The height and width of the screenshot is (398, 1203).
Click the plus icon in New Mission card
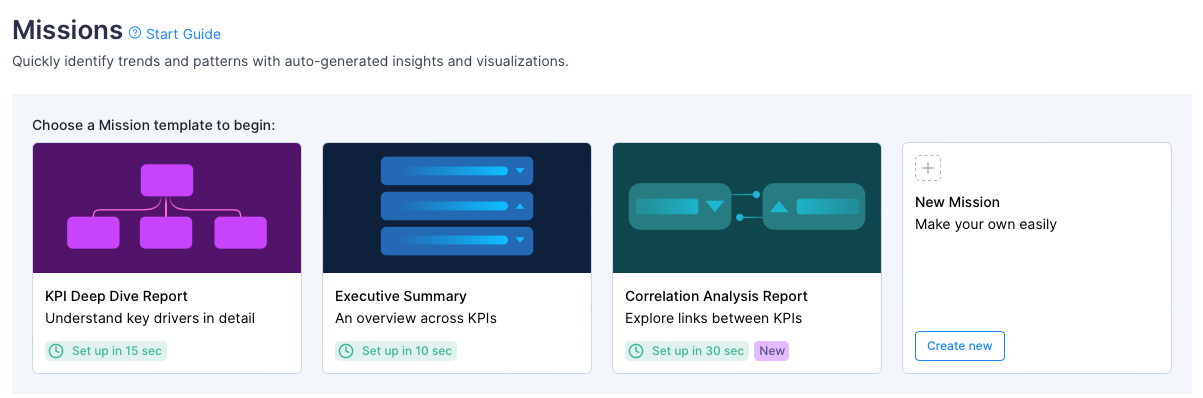928,168
